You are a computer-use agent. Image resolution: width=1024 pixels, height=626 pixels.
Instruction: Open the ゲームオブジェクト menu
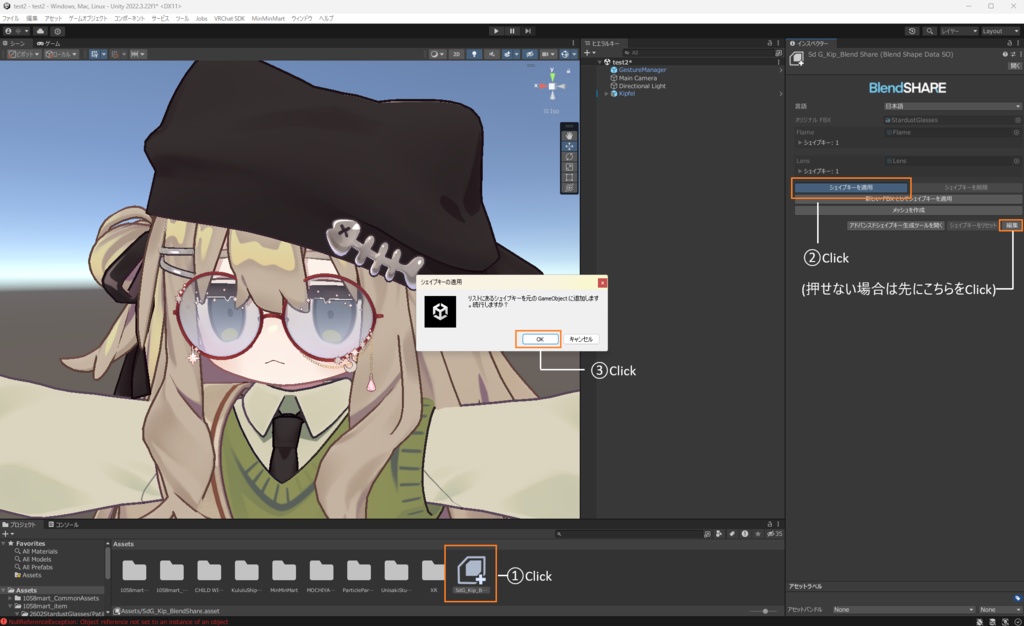coord(88,18)
